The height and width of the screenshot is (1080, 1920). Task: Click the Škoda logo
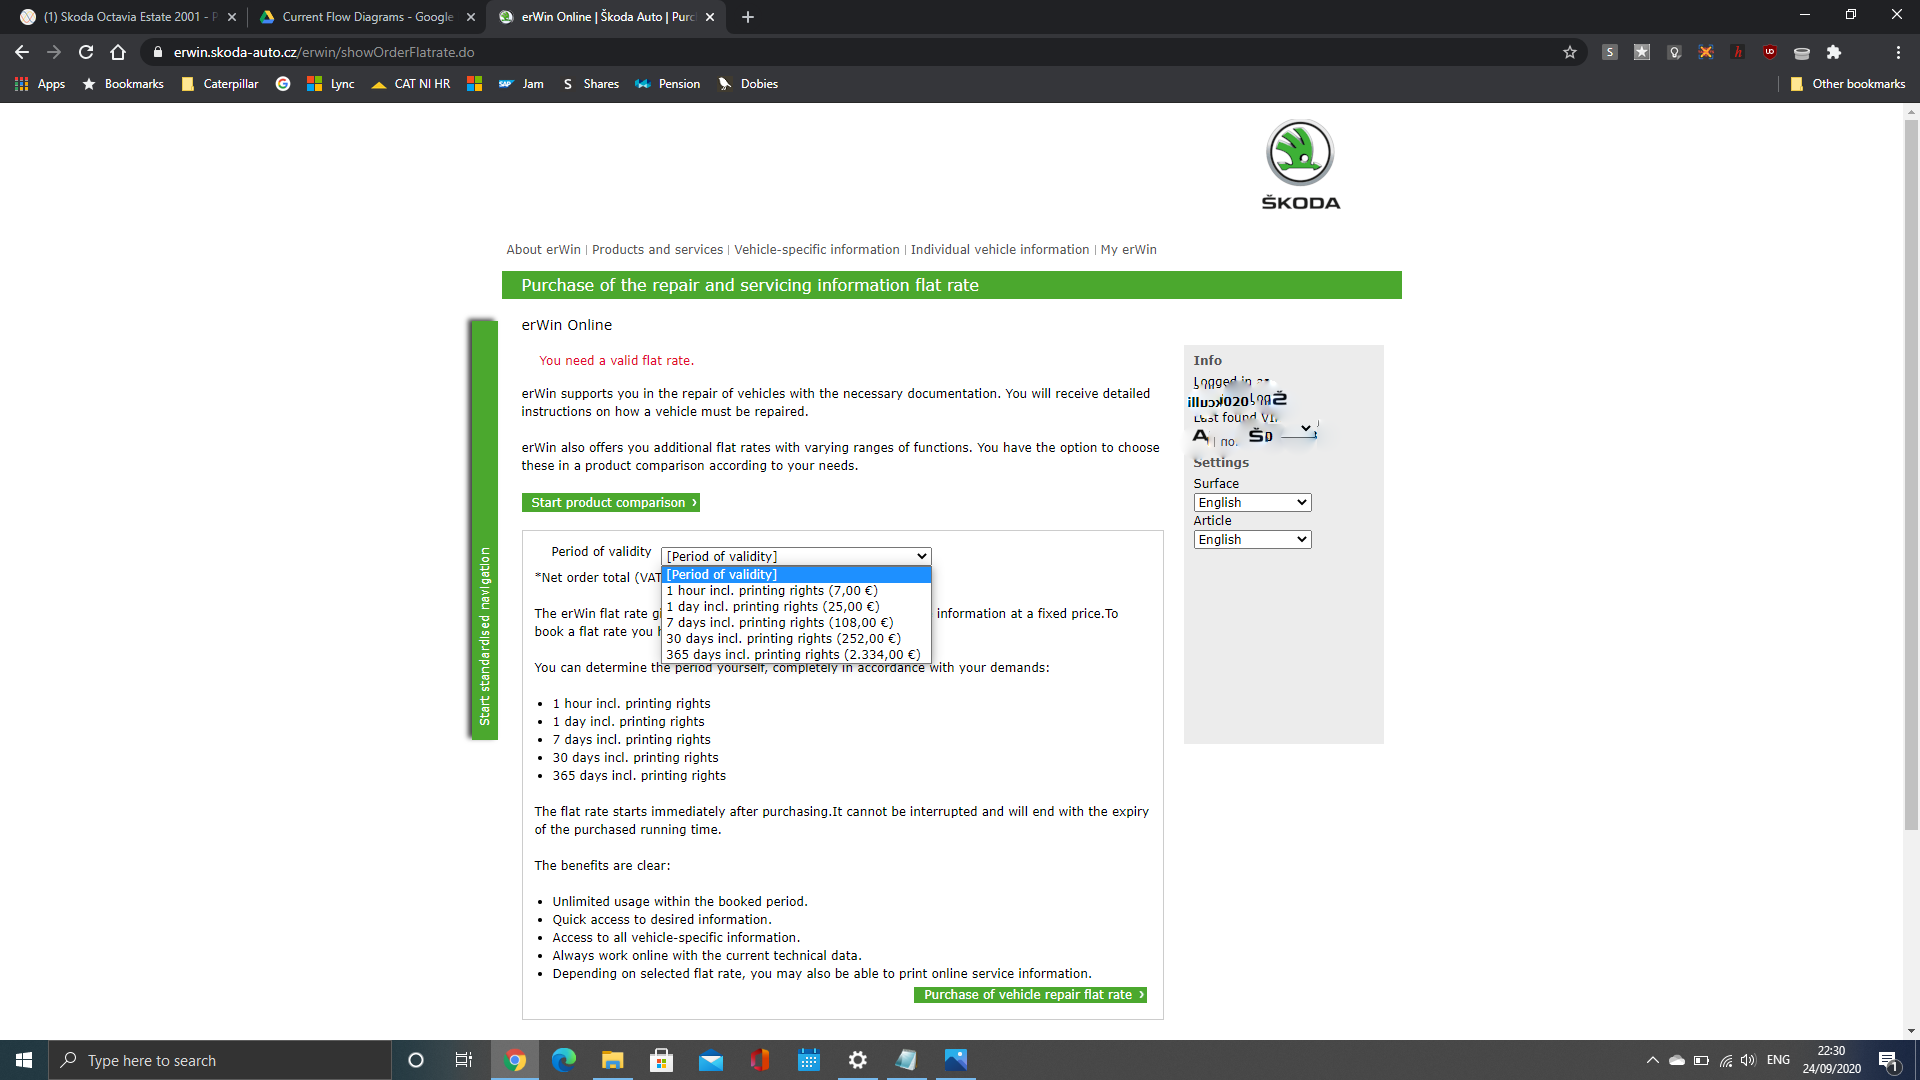point(1300,165)
